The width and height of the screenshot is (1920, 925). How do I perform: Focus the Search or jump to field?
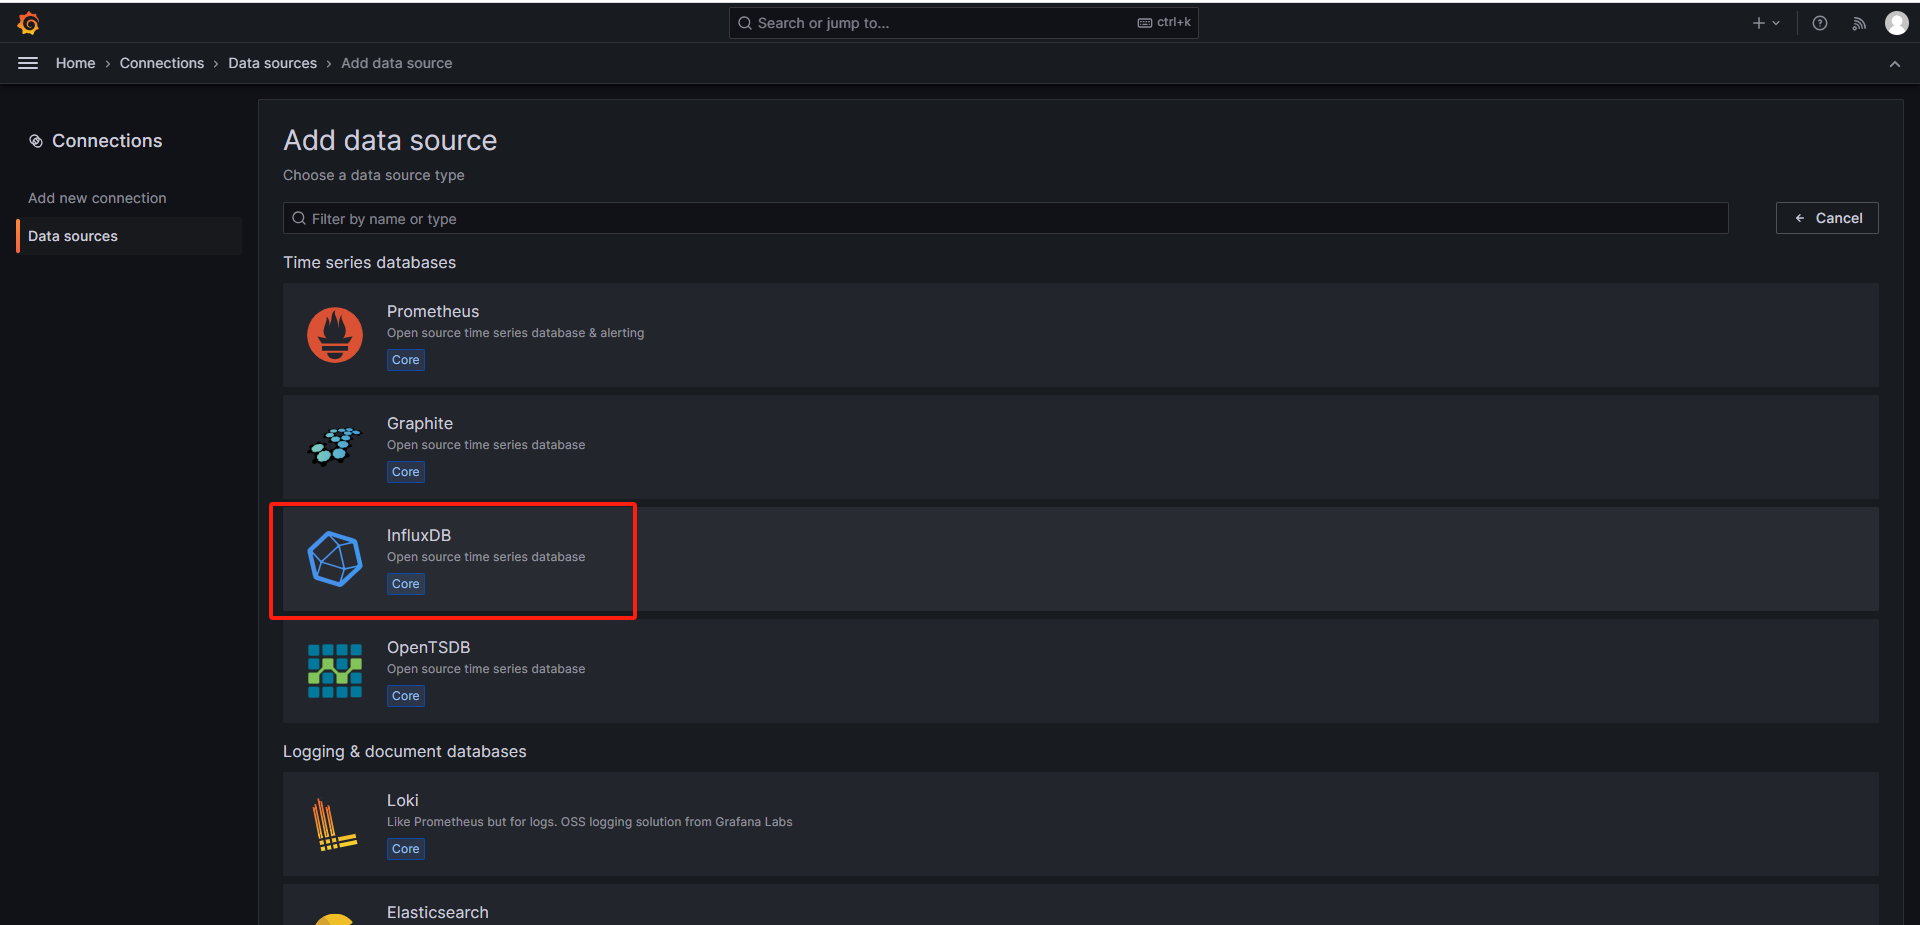pos(963,23)
